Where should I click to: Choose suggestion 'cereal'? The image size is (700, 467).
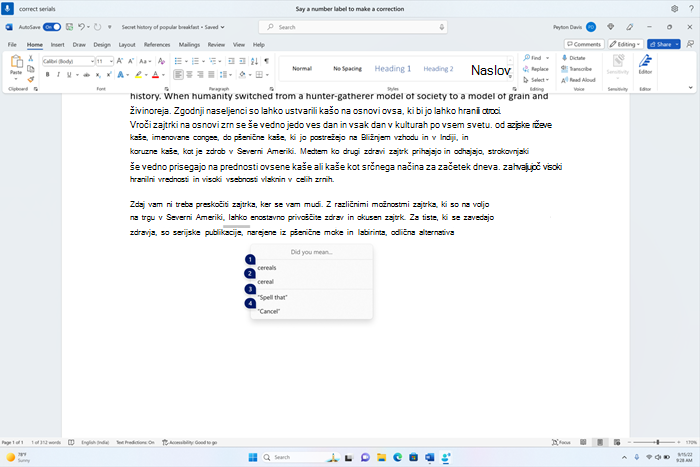point(311,281)
